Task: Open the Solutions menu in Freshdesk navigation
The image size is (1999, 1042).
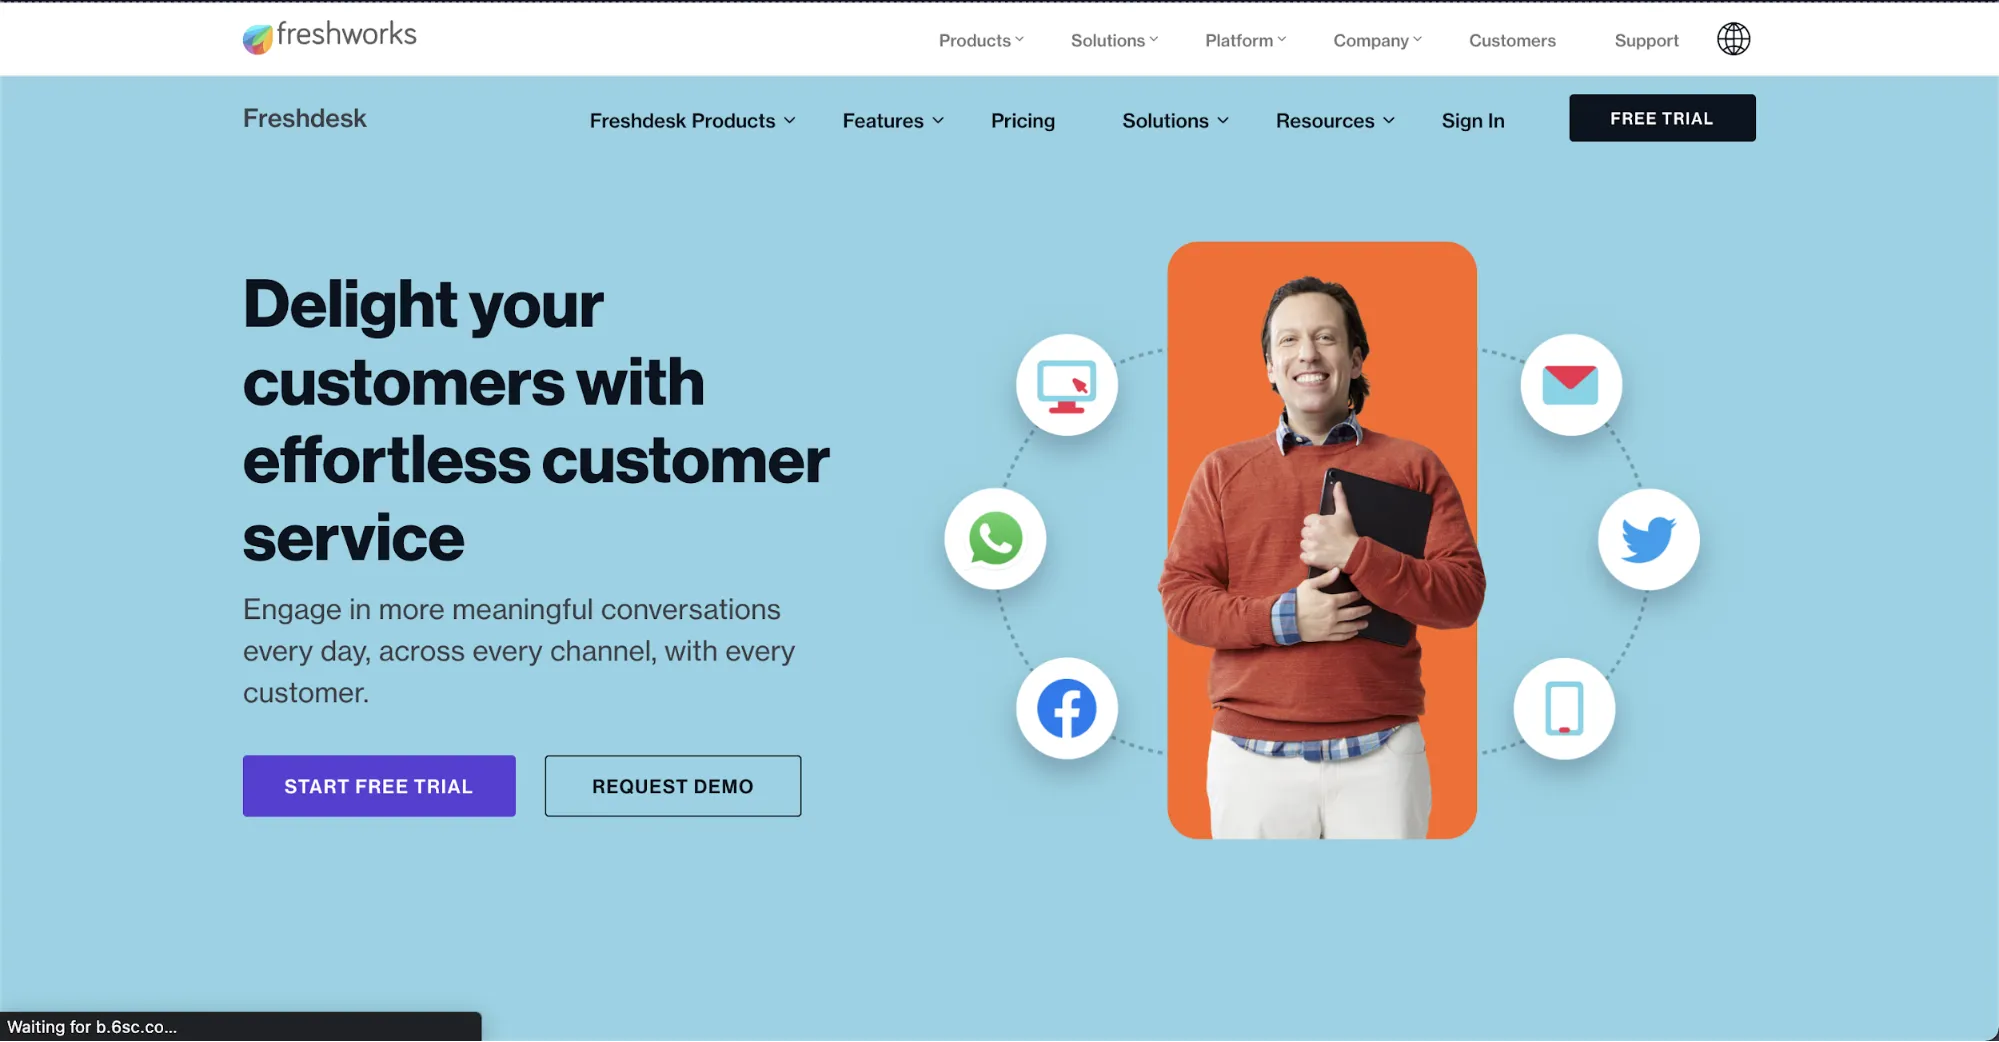Action: click(1175, 120)
